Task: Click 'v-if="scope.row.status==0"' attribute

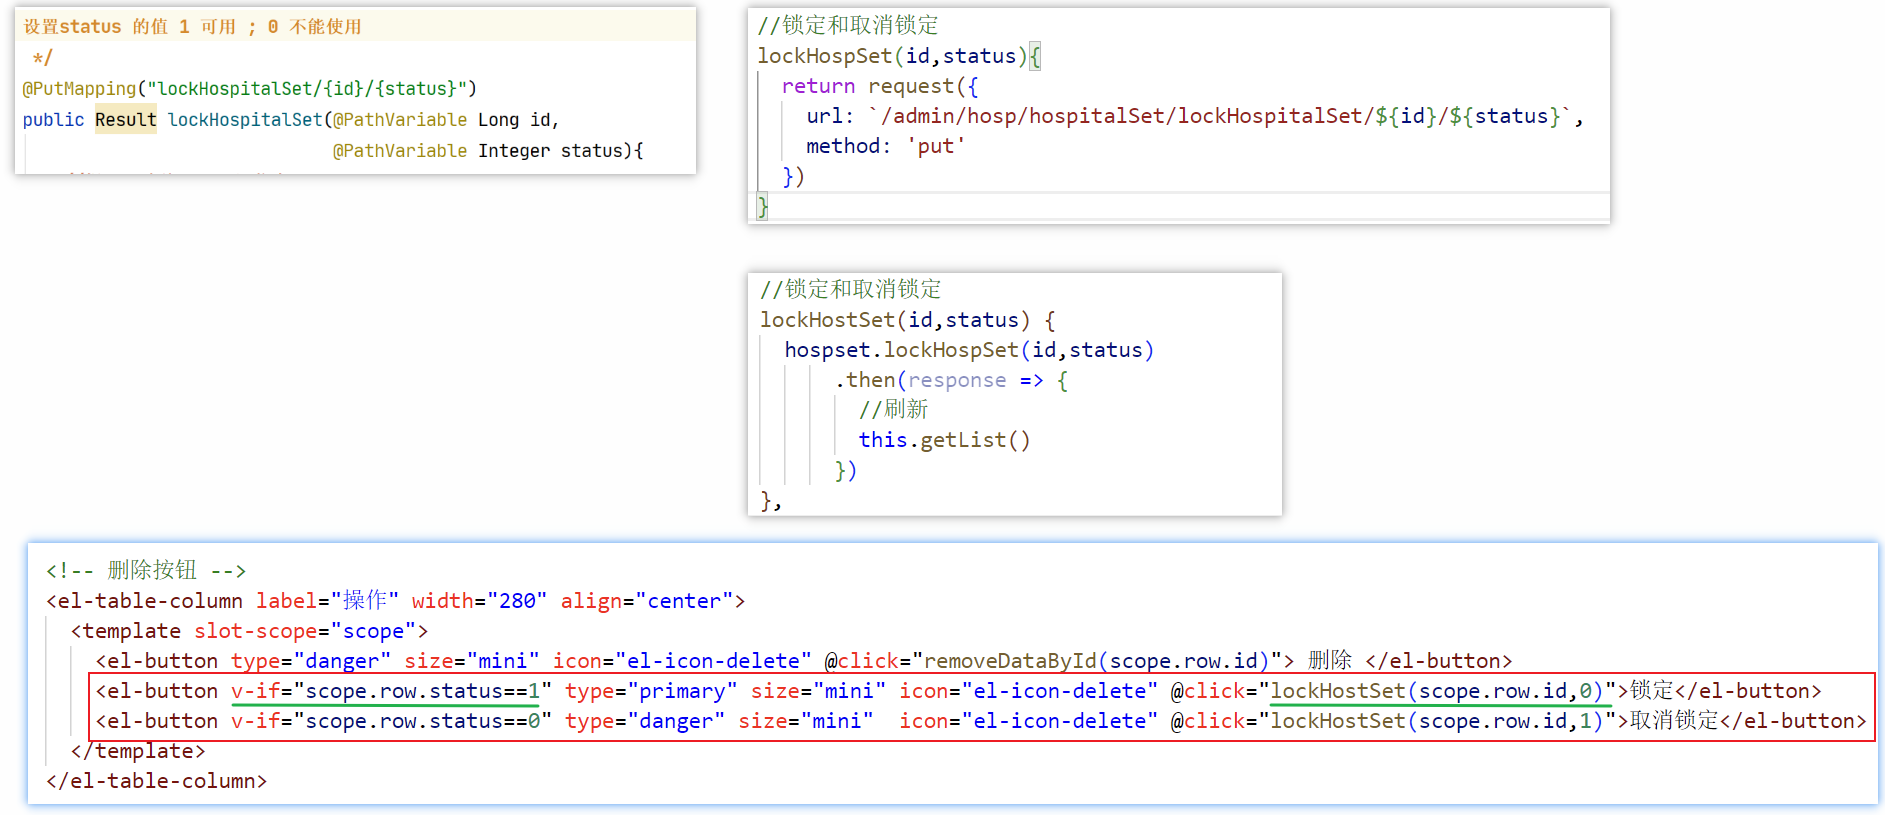Action: pos(391,721)
